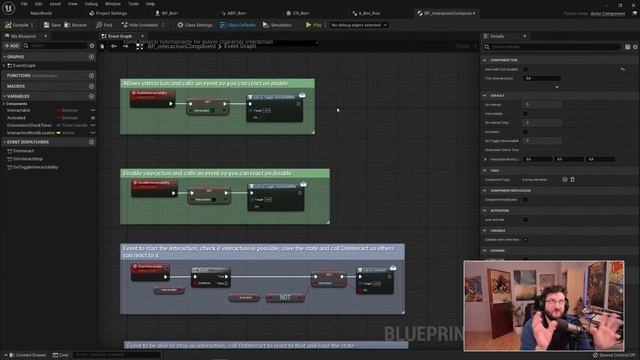This screenshot has width=640, height=360.
Task: Toggle visibility eye for Activated variable
Action: click(x=93, y=118)
